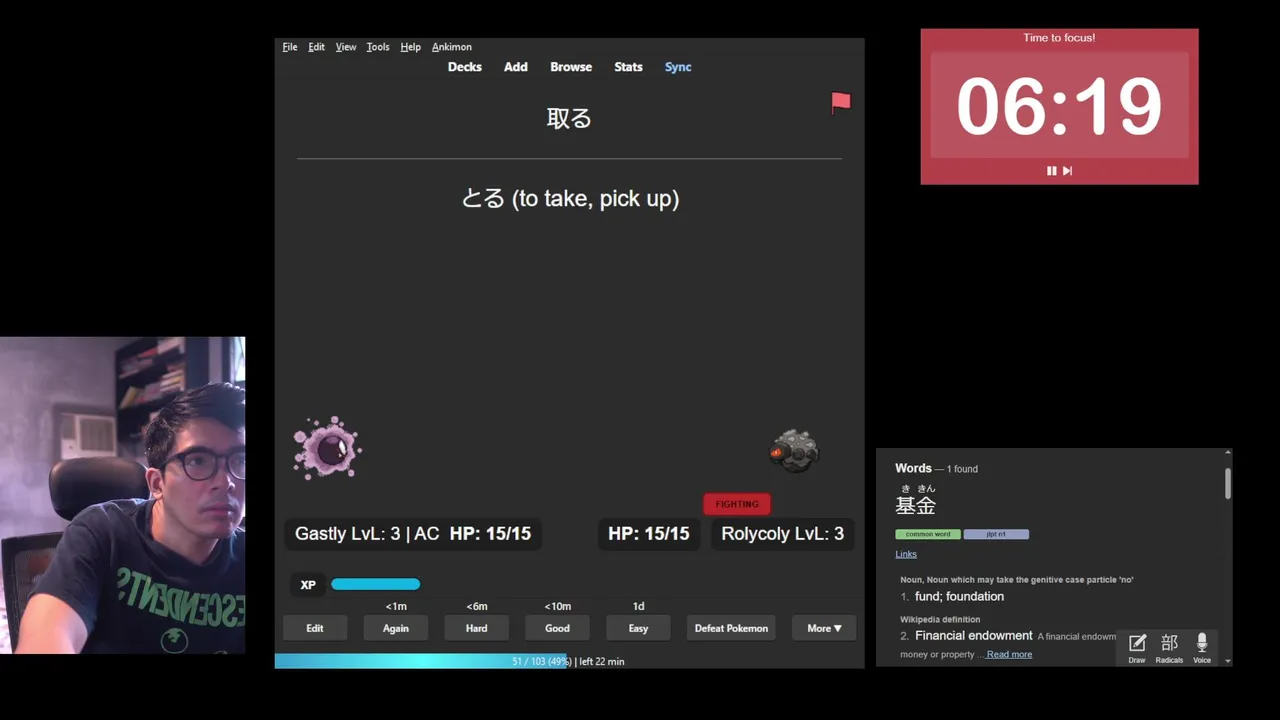Click the Rolycoly HP: 15/15 label
1280x720 pixels.
(x=649, y=533)
